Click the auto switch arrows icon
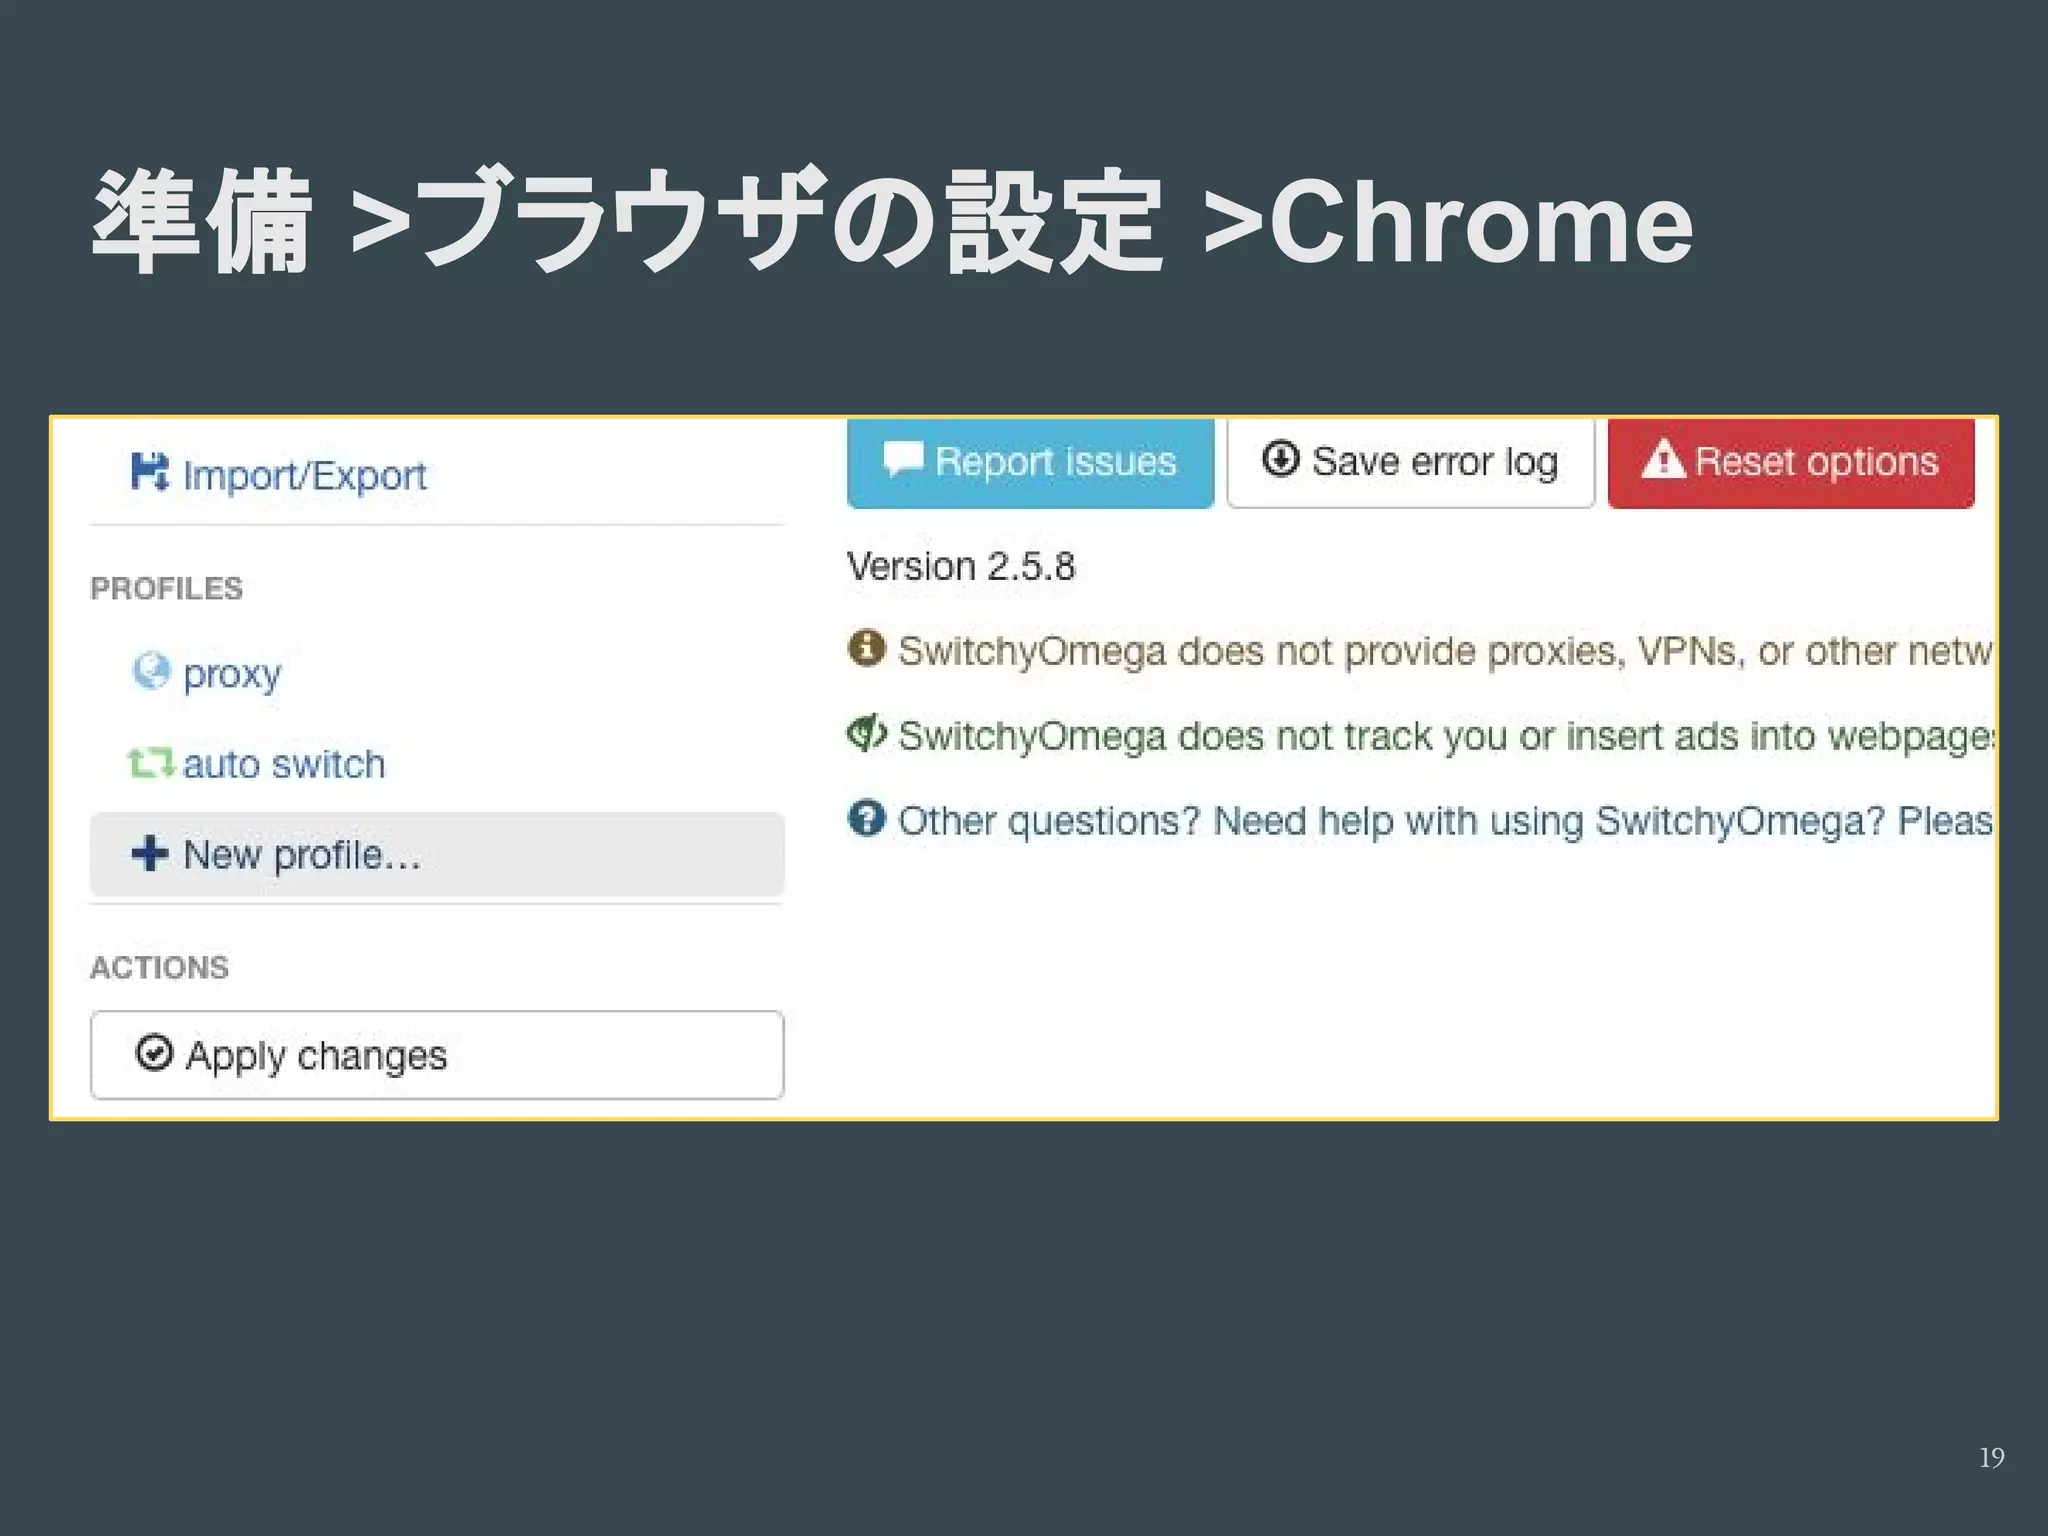Image resolution: width=2048 pixels, height=1536 pixels. 151,763
